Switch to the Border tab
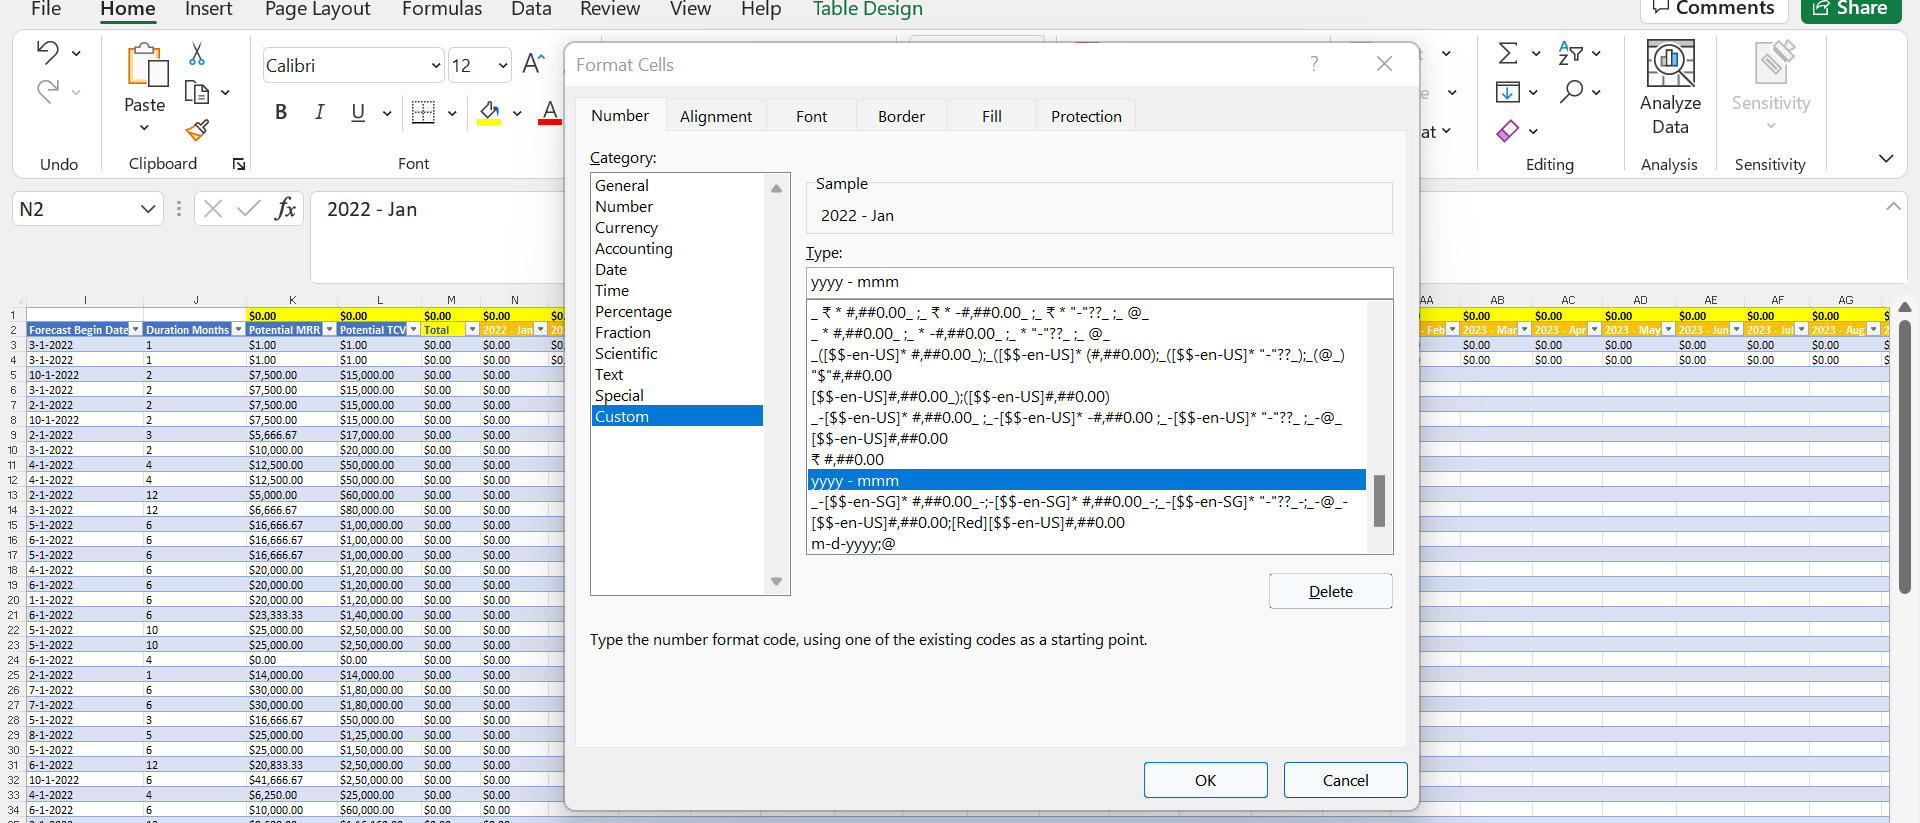The width and height of the screenshot is (1920, 823). (x=901, y=116)
